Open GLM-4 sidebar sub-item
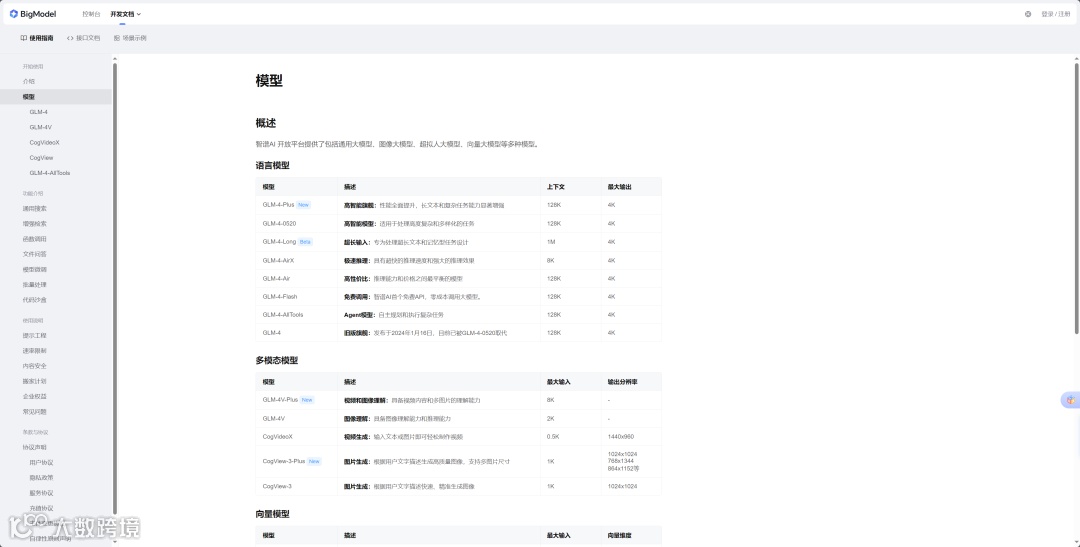Viewport: 1080px width, 547px height. coord(39,112)
